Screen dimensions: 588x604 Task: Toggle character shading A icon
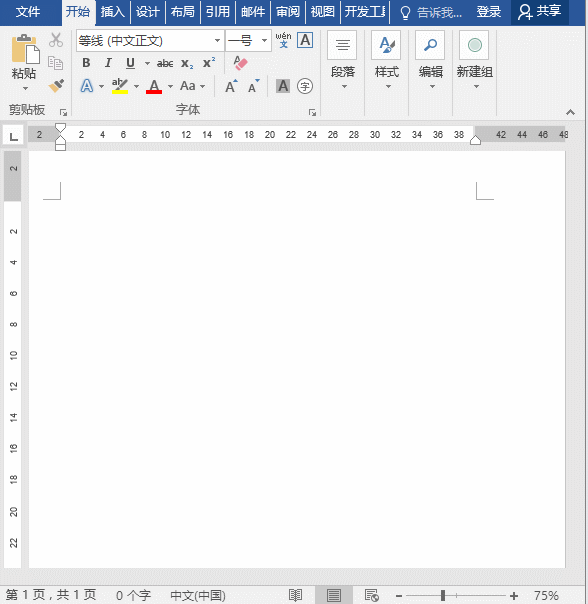point(283,86)
